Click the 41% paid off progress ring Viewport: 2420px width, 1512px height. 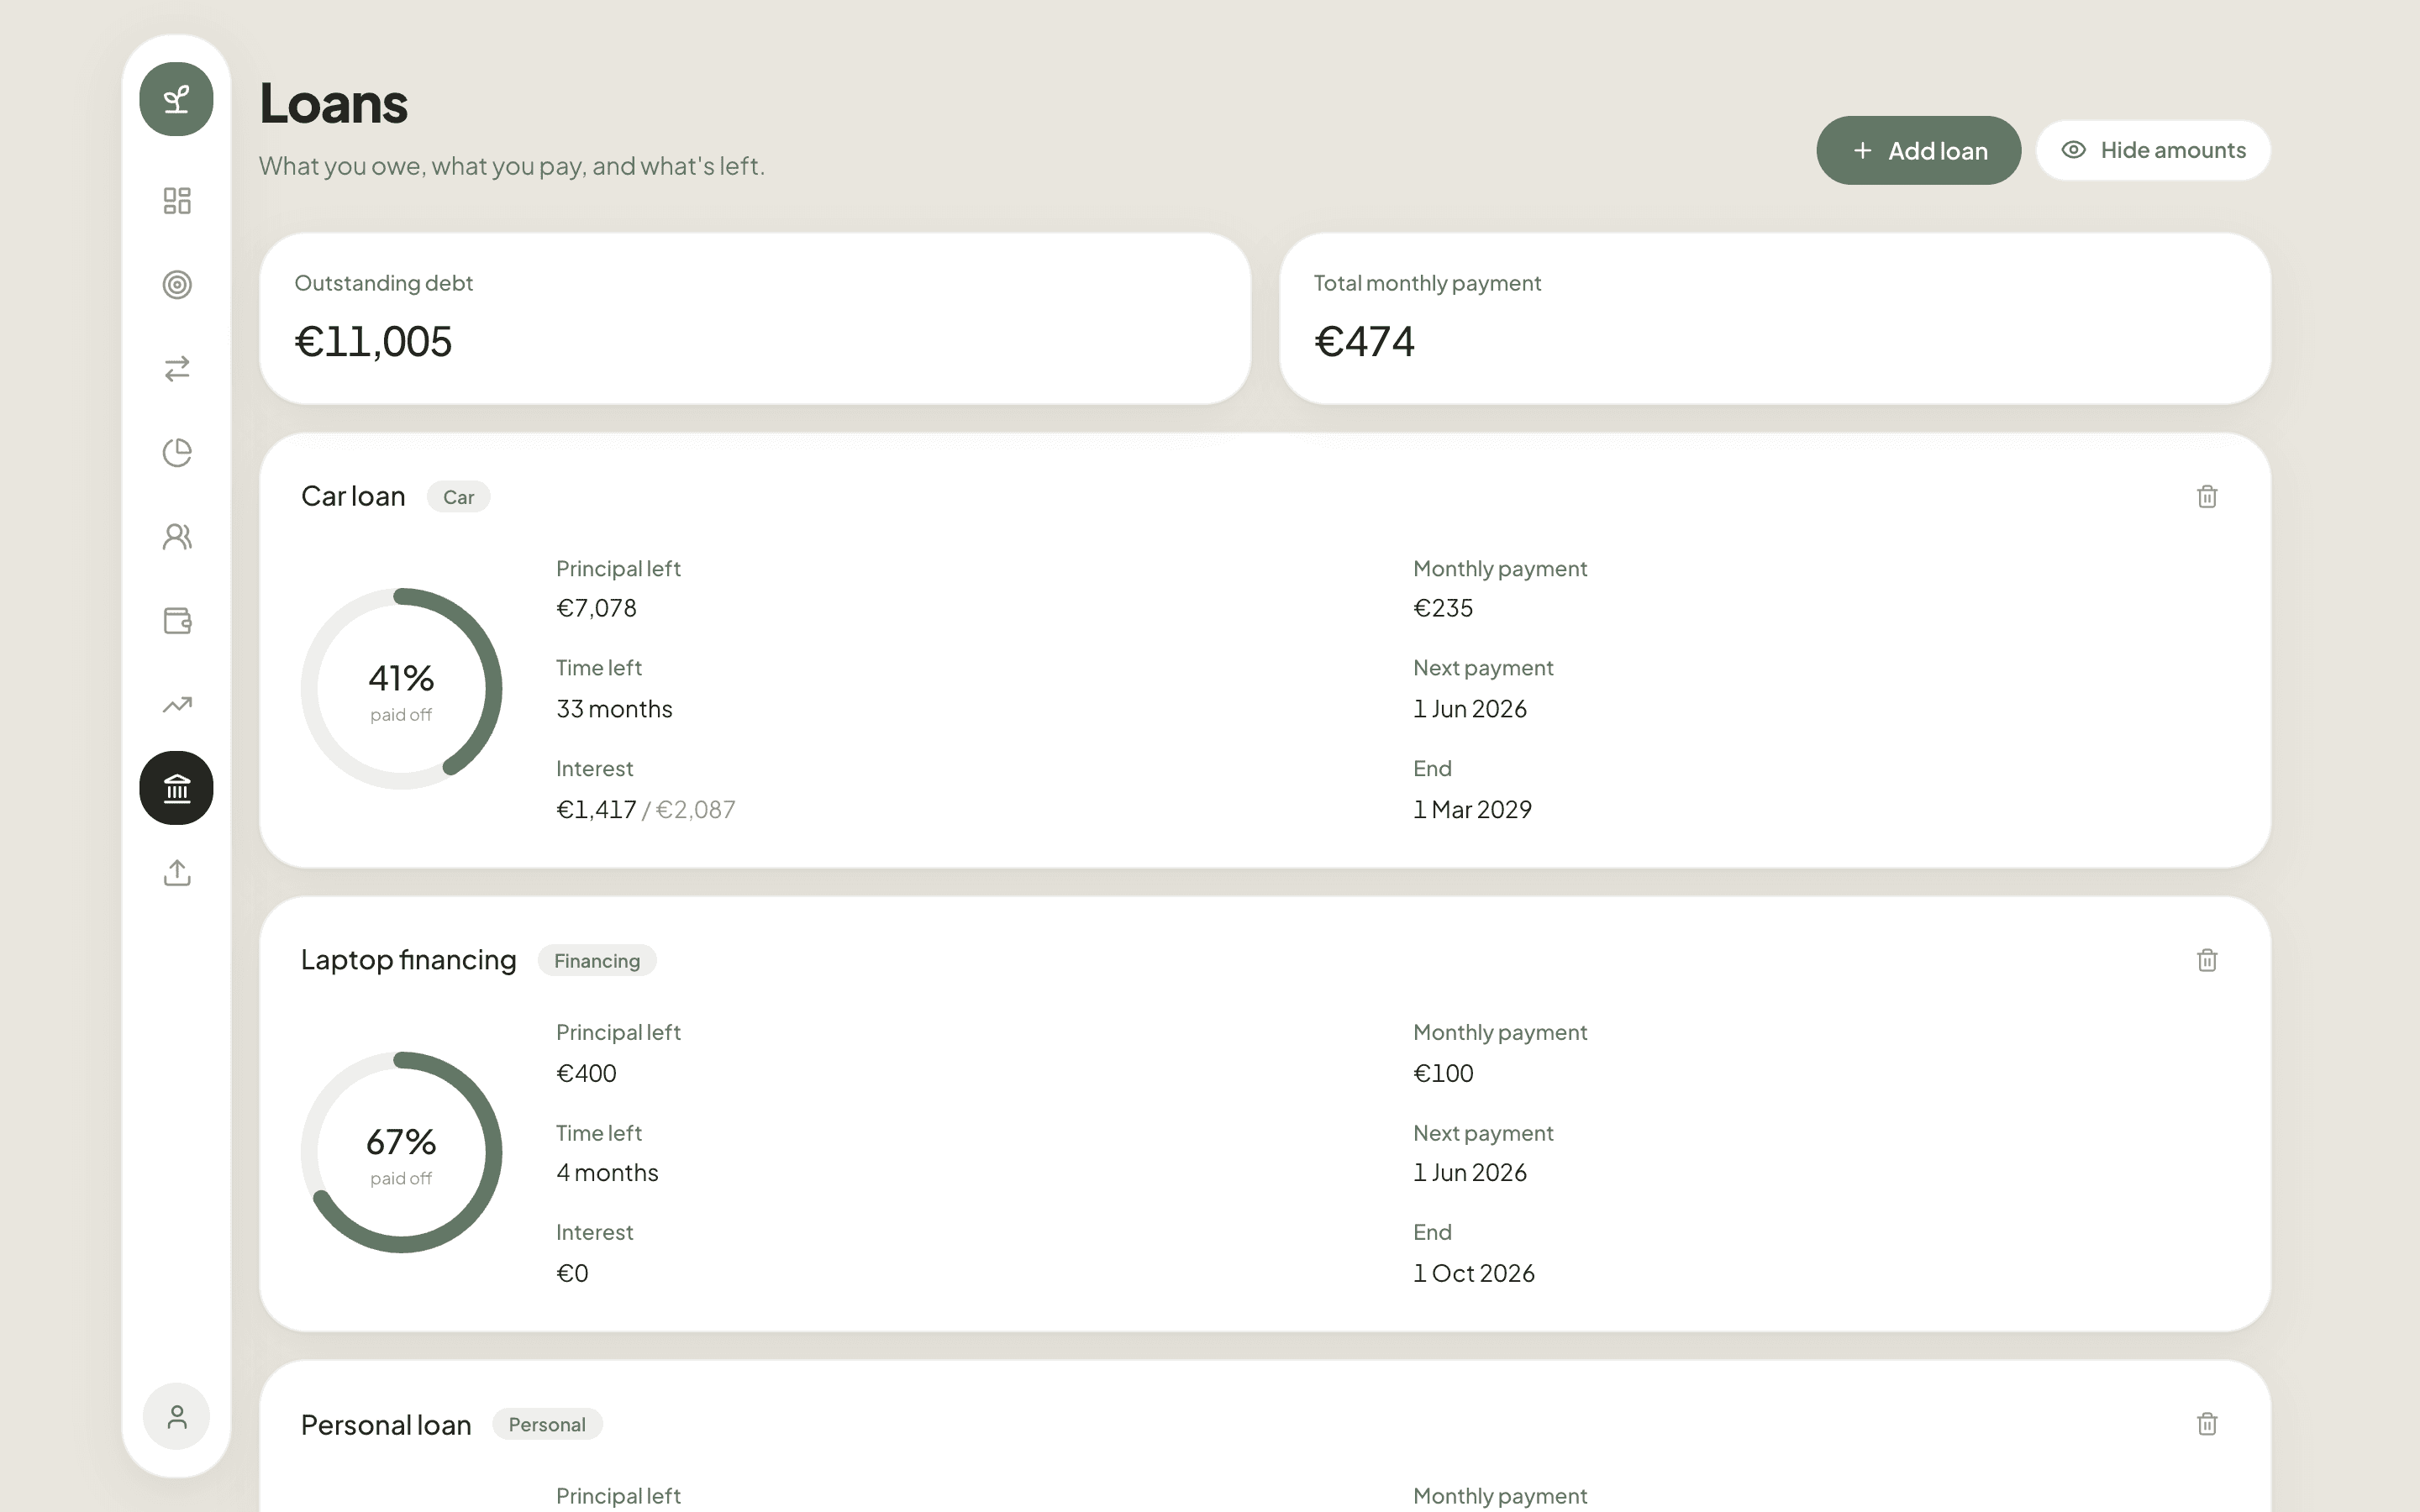coord(401,689)
